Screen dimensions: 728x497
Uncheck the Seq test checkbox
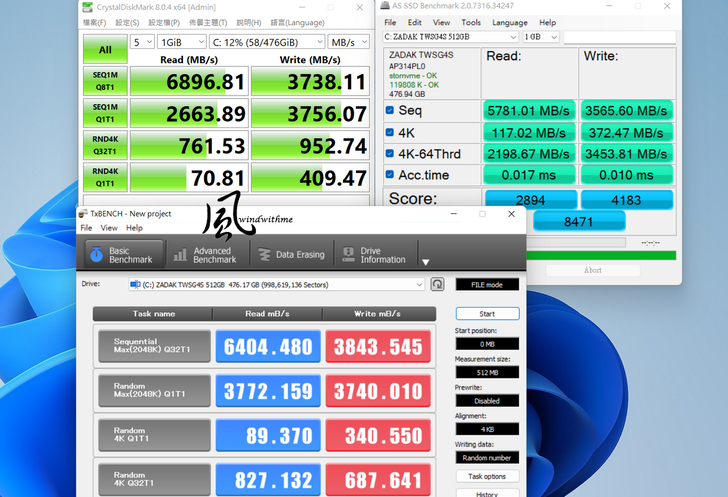390,110
